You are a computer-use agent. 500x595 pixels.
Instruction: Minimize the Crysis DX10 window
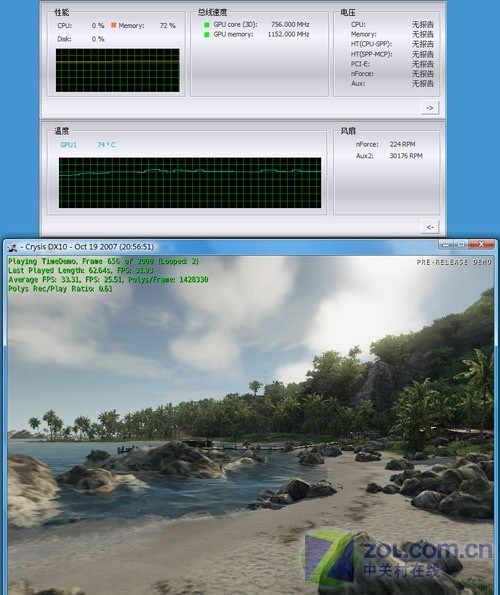tap(446, 244)
